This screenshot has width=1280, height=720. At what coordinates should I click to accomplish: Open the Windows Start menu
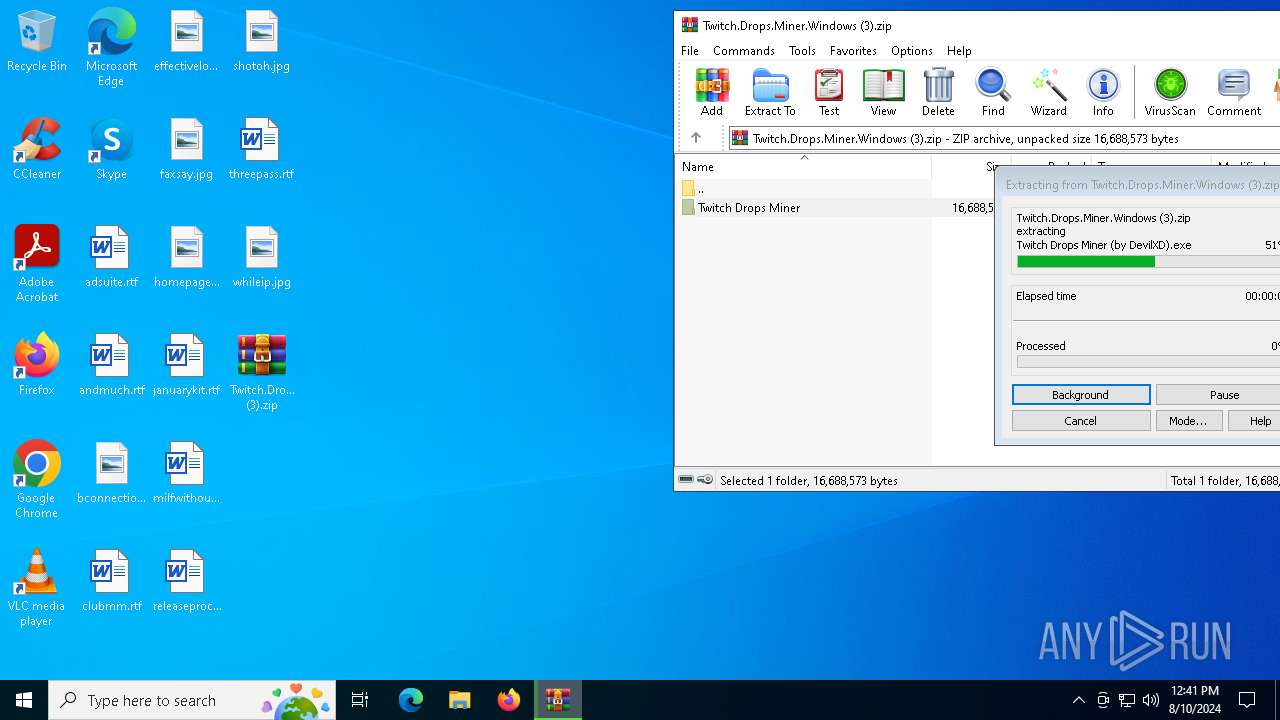[x=24, y=700]
